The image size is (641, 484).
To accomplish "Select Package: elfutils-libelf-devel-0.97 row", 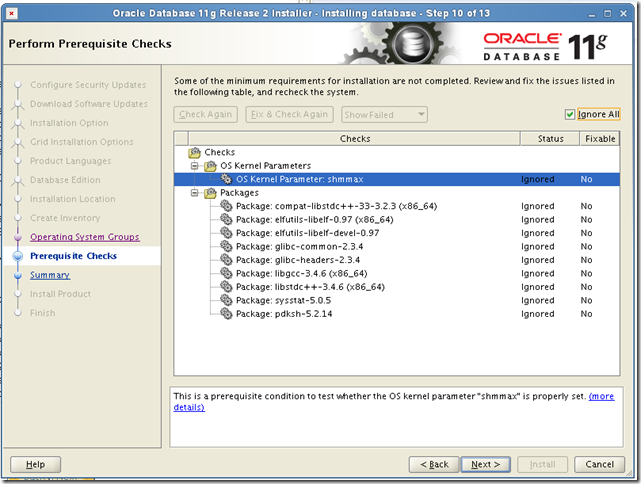I will pos(397,233).
